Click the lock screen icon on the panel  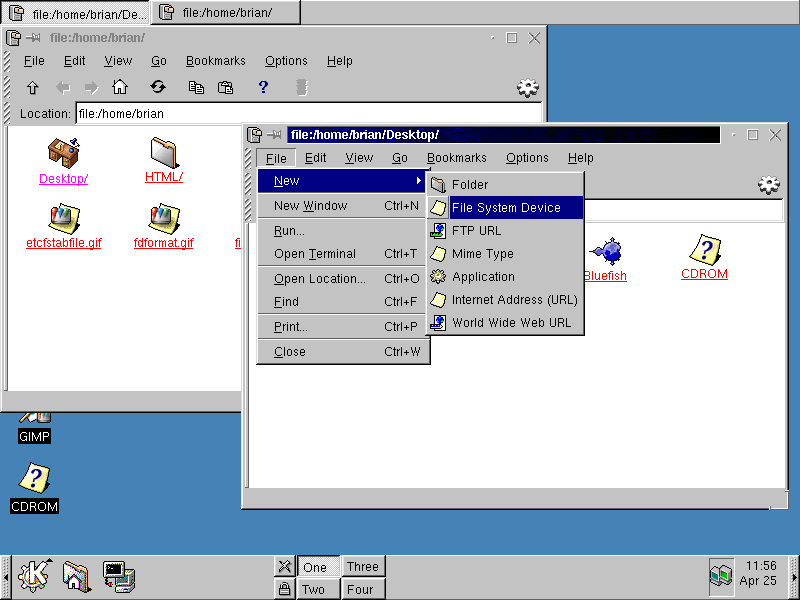pyautogui.click(x=284, y=589)
